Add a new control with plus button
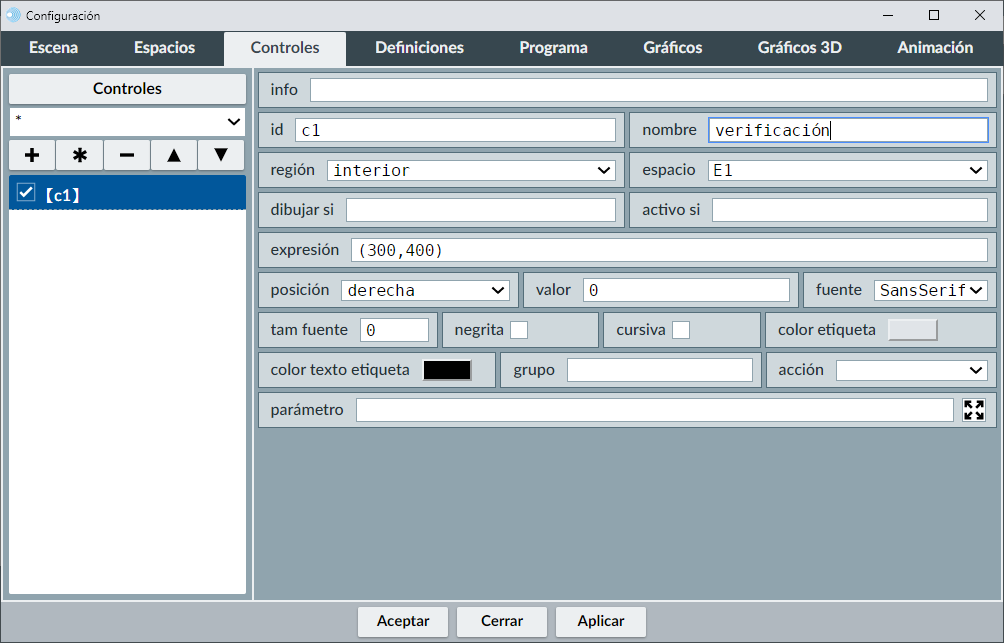 click(32, 155)
